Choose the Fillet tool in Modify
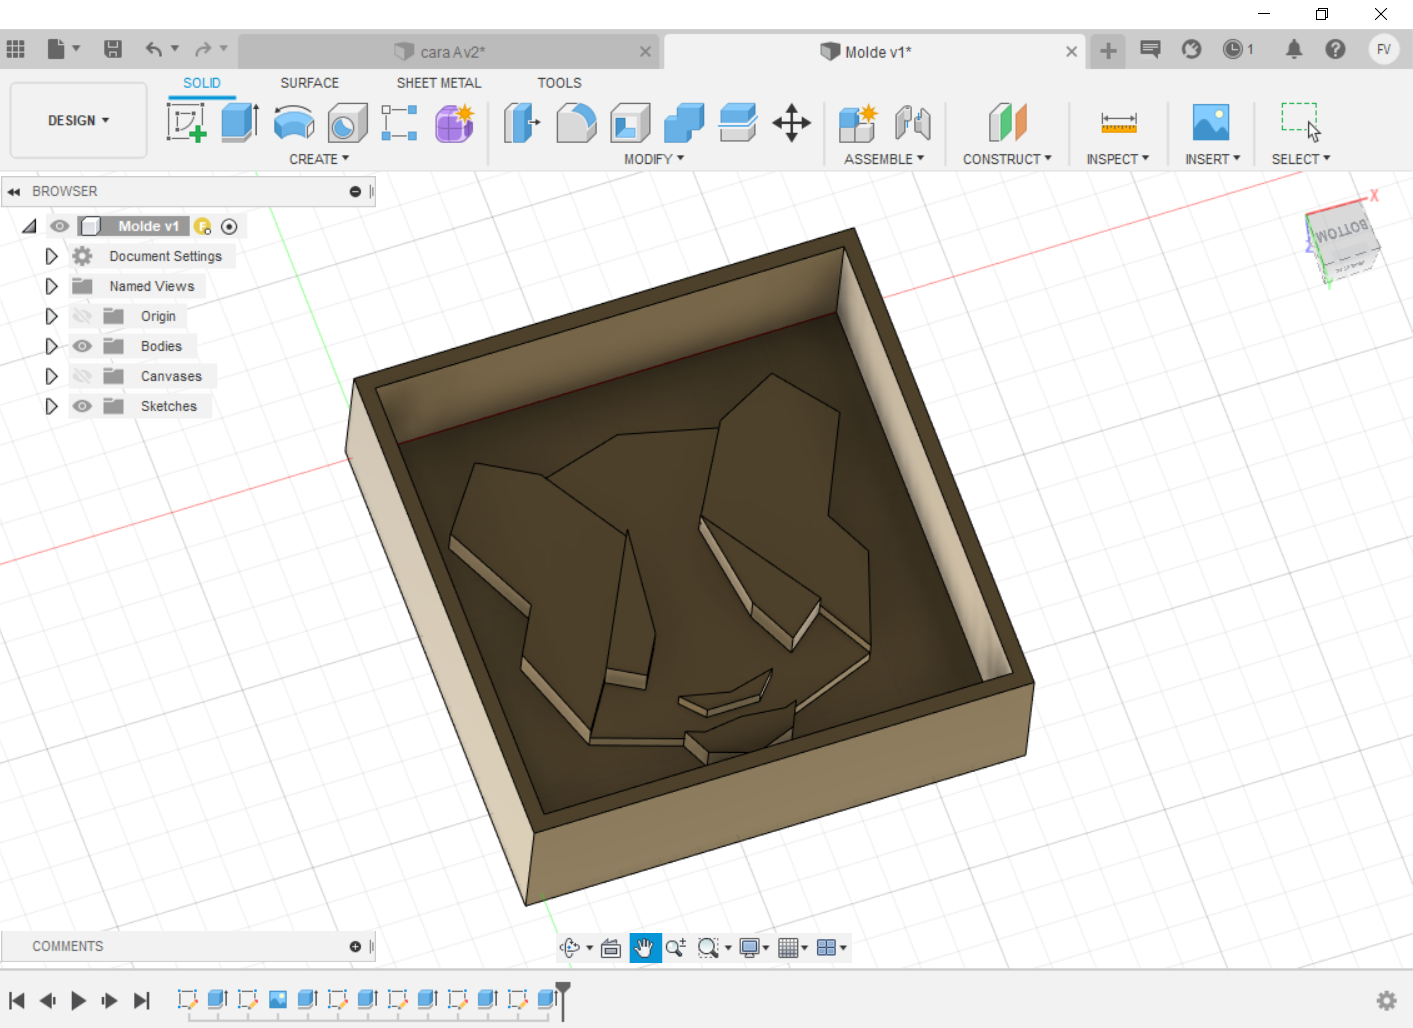 [576, 123]
